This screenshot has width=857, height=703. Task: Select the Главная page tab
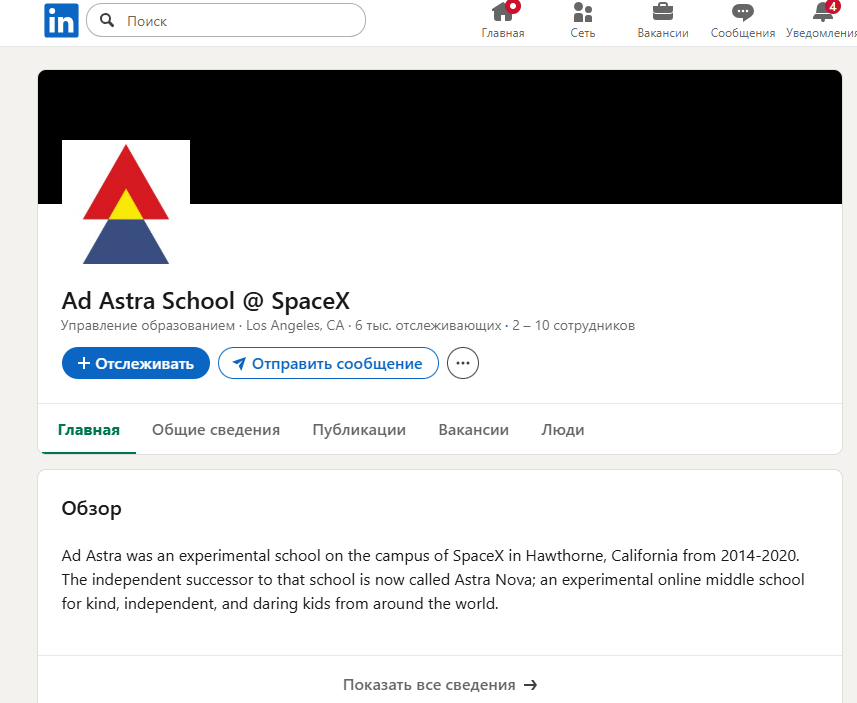[x=89, y=430]
